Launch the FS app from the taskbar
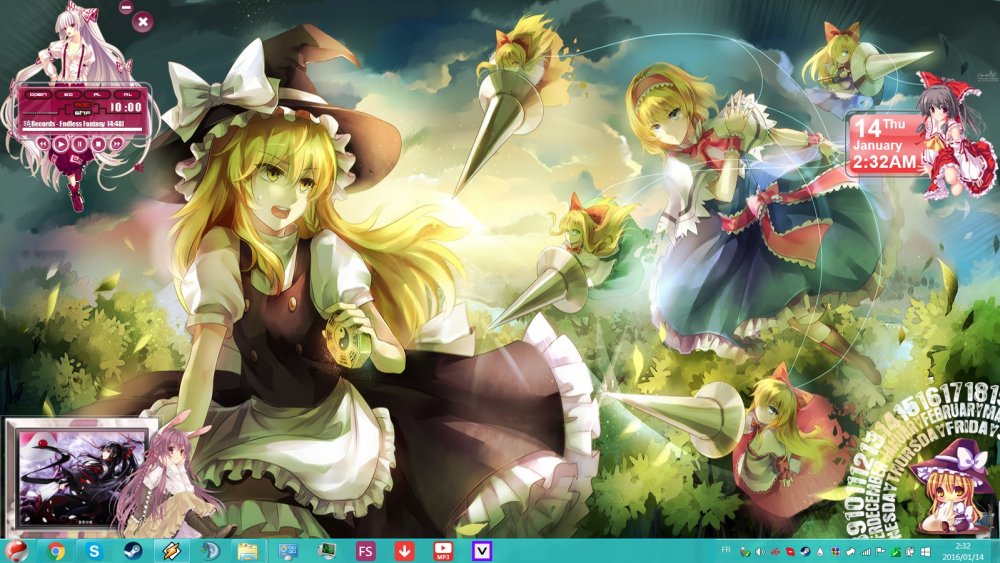 coord(365,551)
